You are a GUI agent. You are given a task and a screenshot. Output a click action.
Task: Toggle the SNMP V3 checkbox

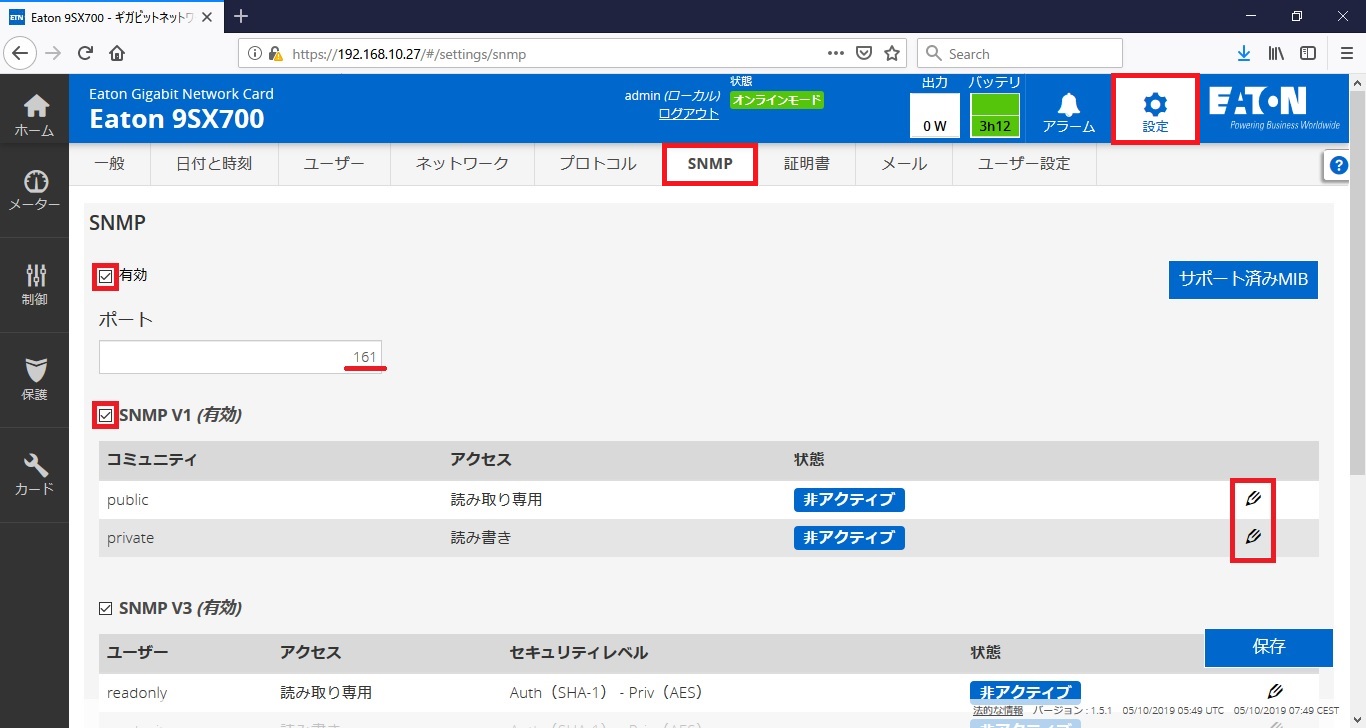(106, 608)
